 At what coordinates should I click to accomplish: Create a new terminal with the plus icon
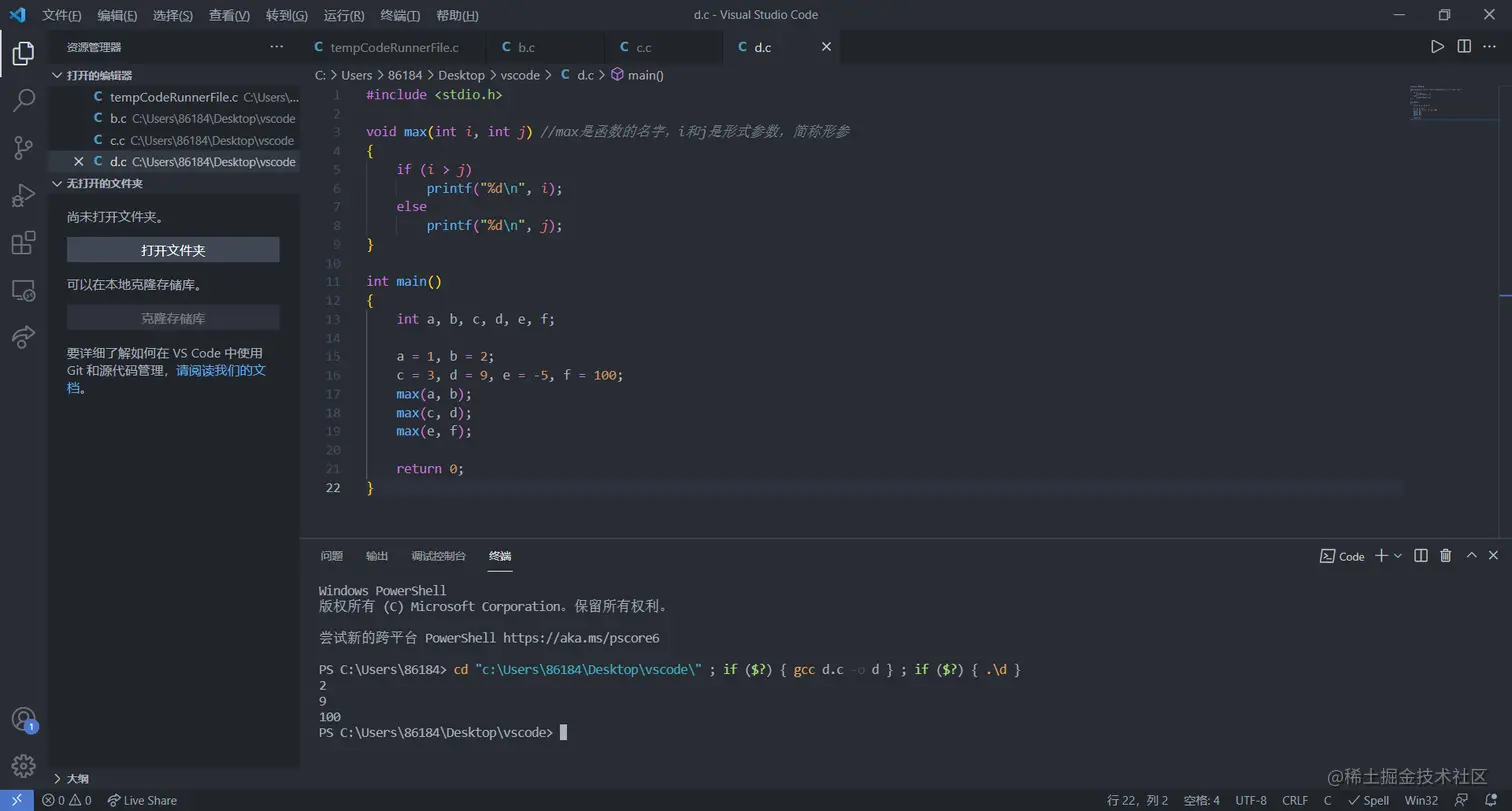point(1381,556)
